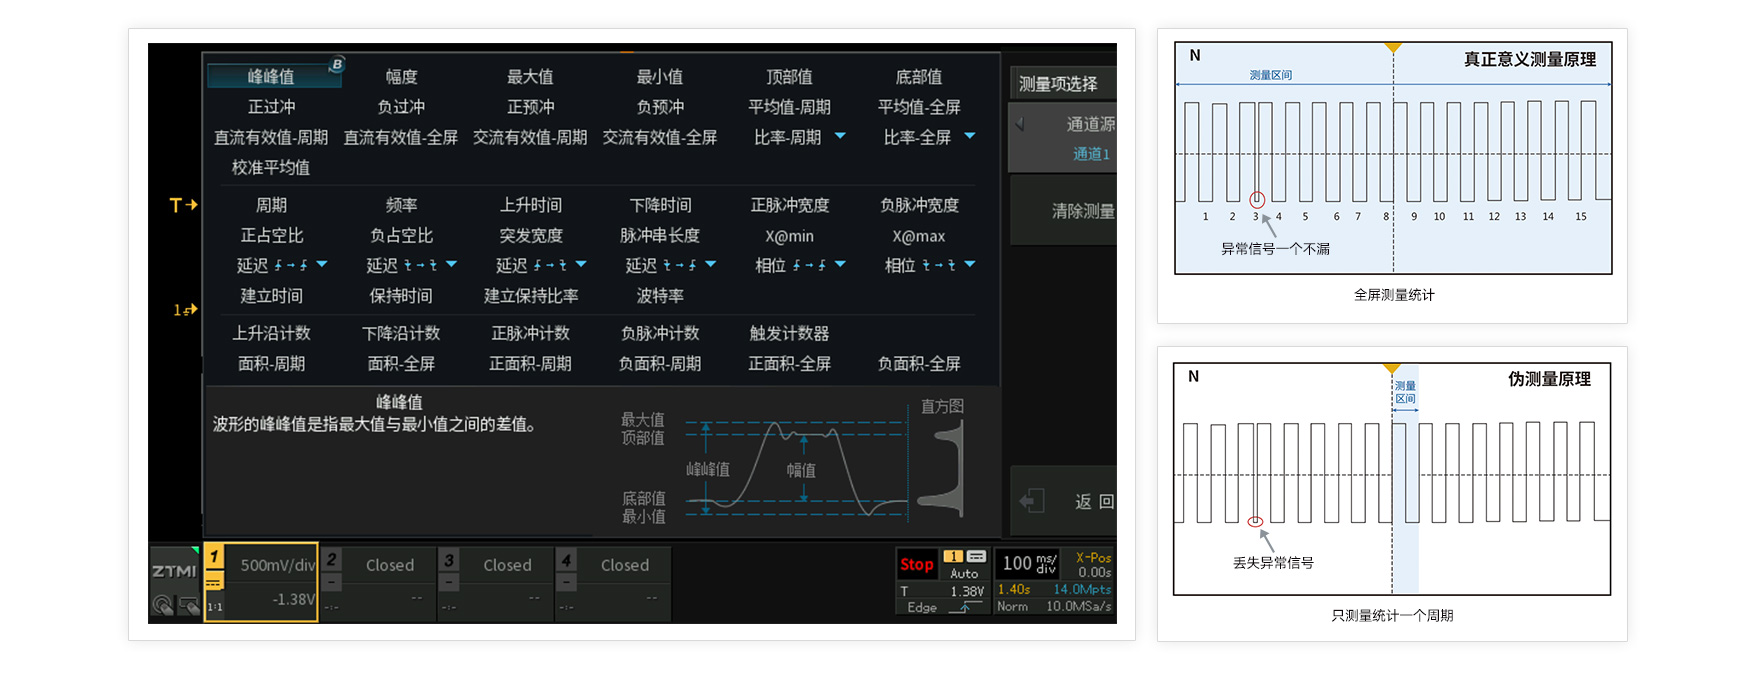Click the left arrow icon beside 通道源

coord(1020,124)
